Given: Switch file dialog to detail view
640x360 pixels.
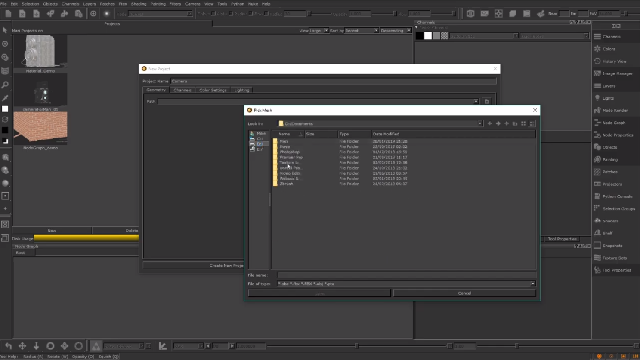Looking at the screenshot, I should (532, 124).
